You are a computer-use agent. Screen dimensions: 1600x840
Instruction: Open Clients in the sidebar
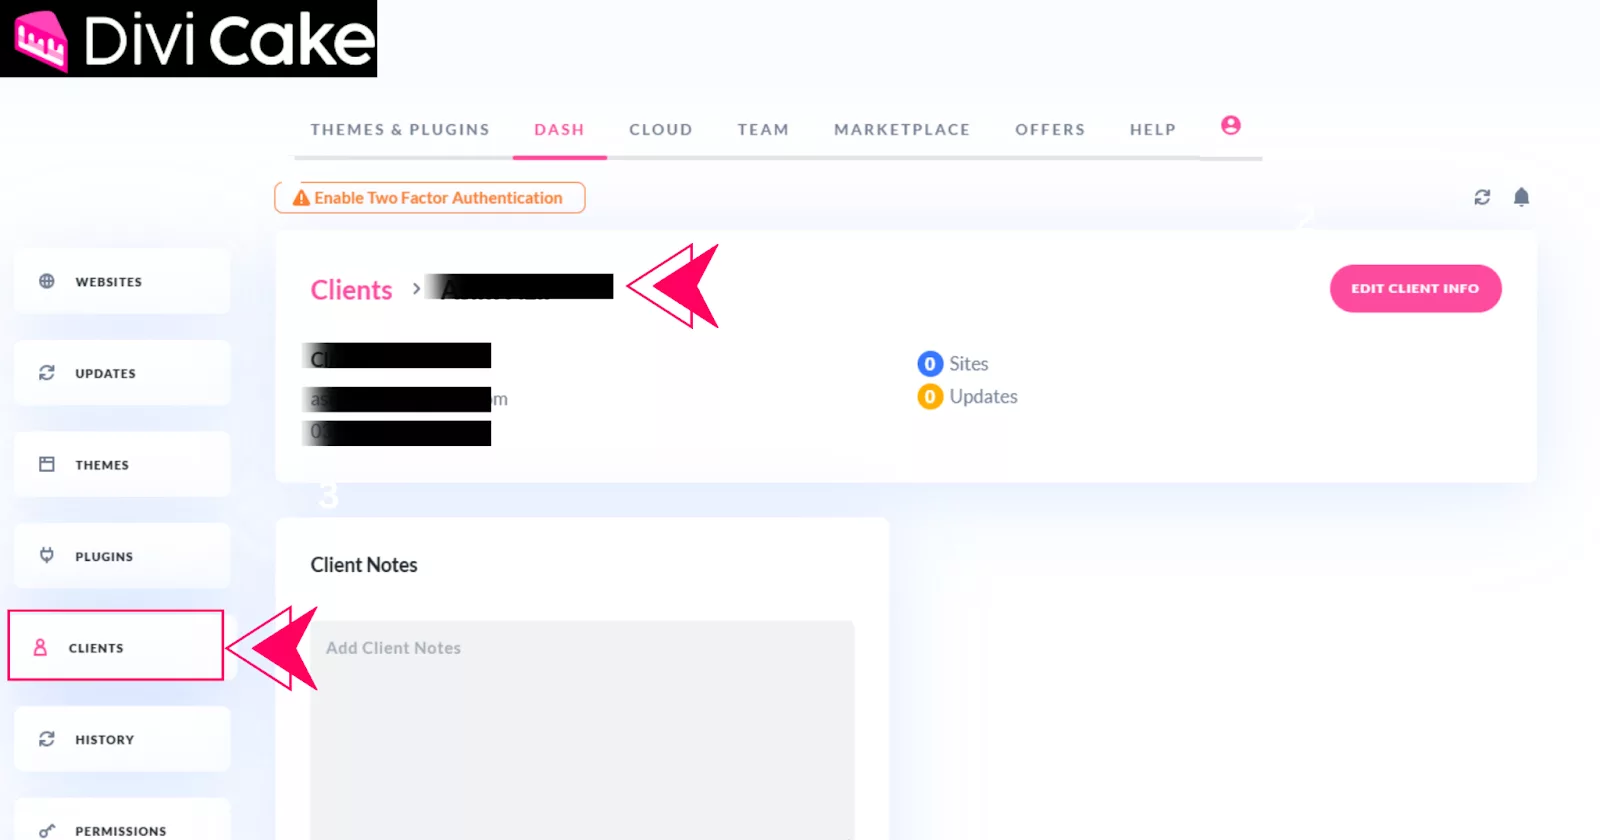[x=116, y=645]
